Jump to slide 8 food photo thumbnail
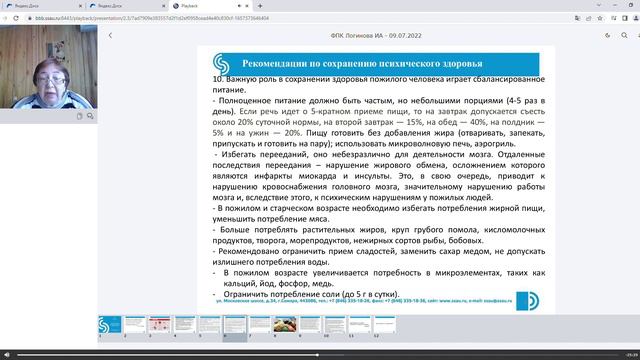 [285, 325]
